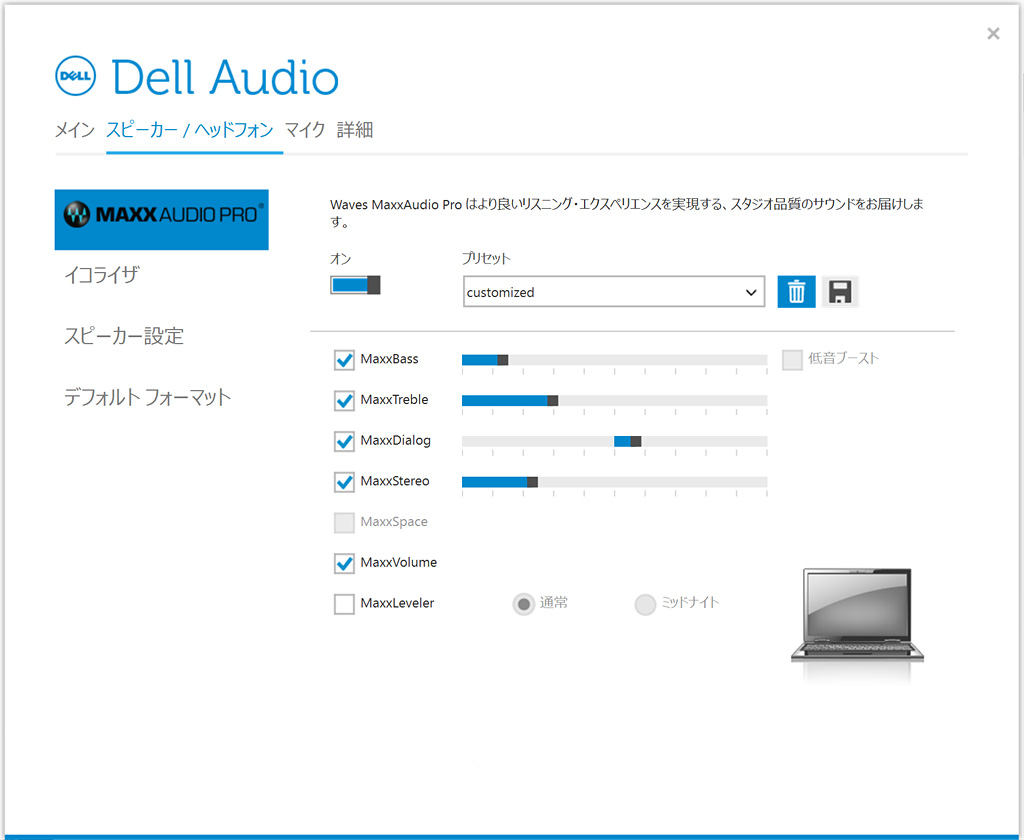Toggle the MaxxAudio オン switch
This screenshot has width=1024, height=840.
pos(355,285)
